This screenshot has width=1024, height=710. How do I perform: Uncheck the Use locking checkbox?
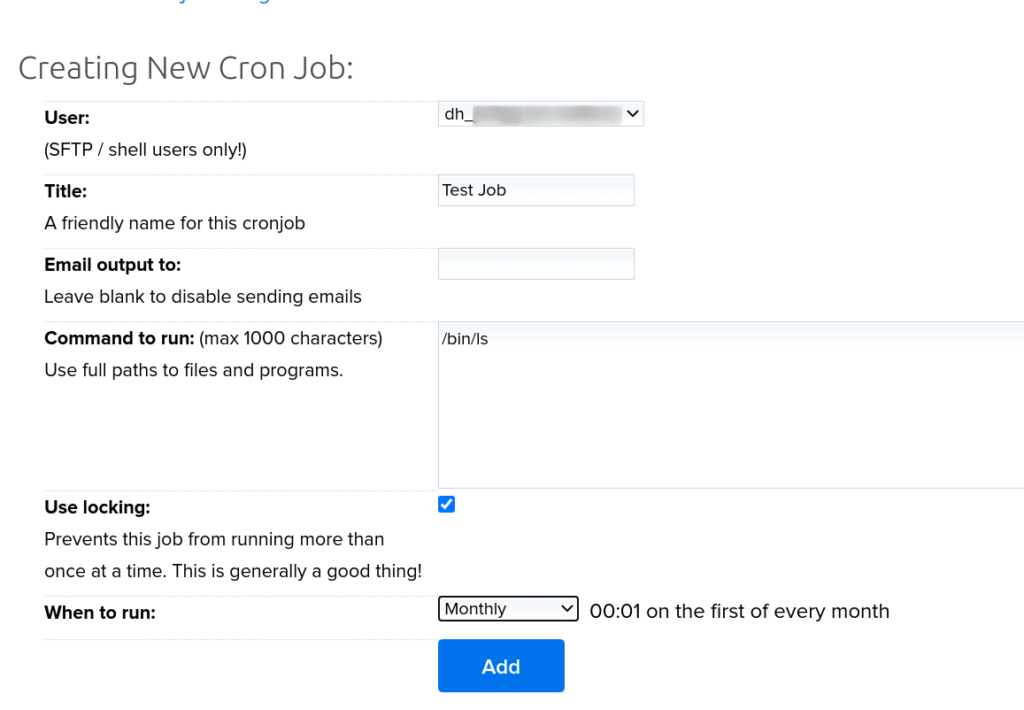pos(447,505)
